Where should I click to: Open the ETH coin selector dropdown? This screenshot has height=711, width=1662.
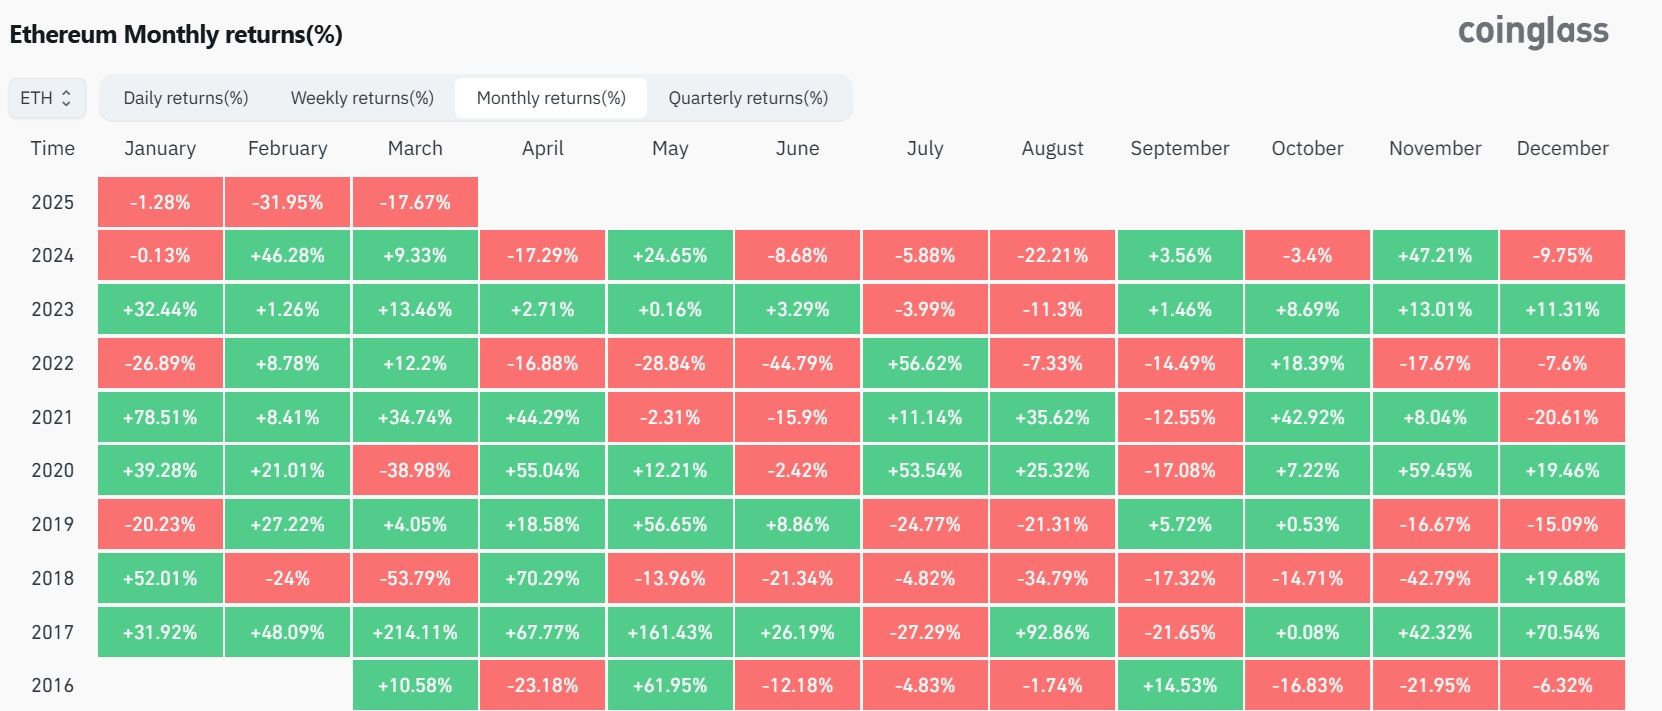tap(47, 98)
